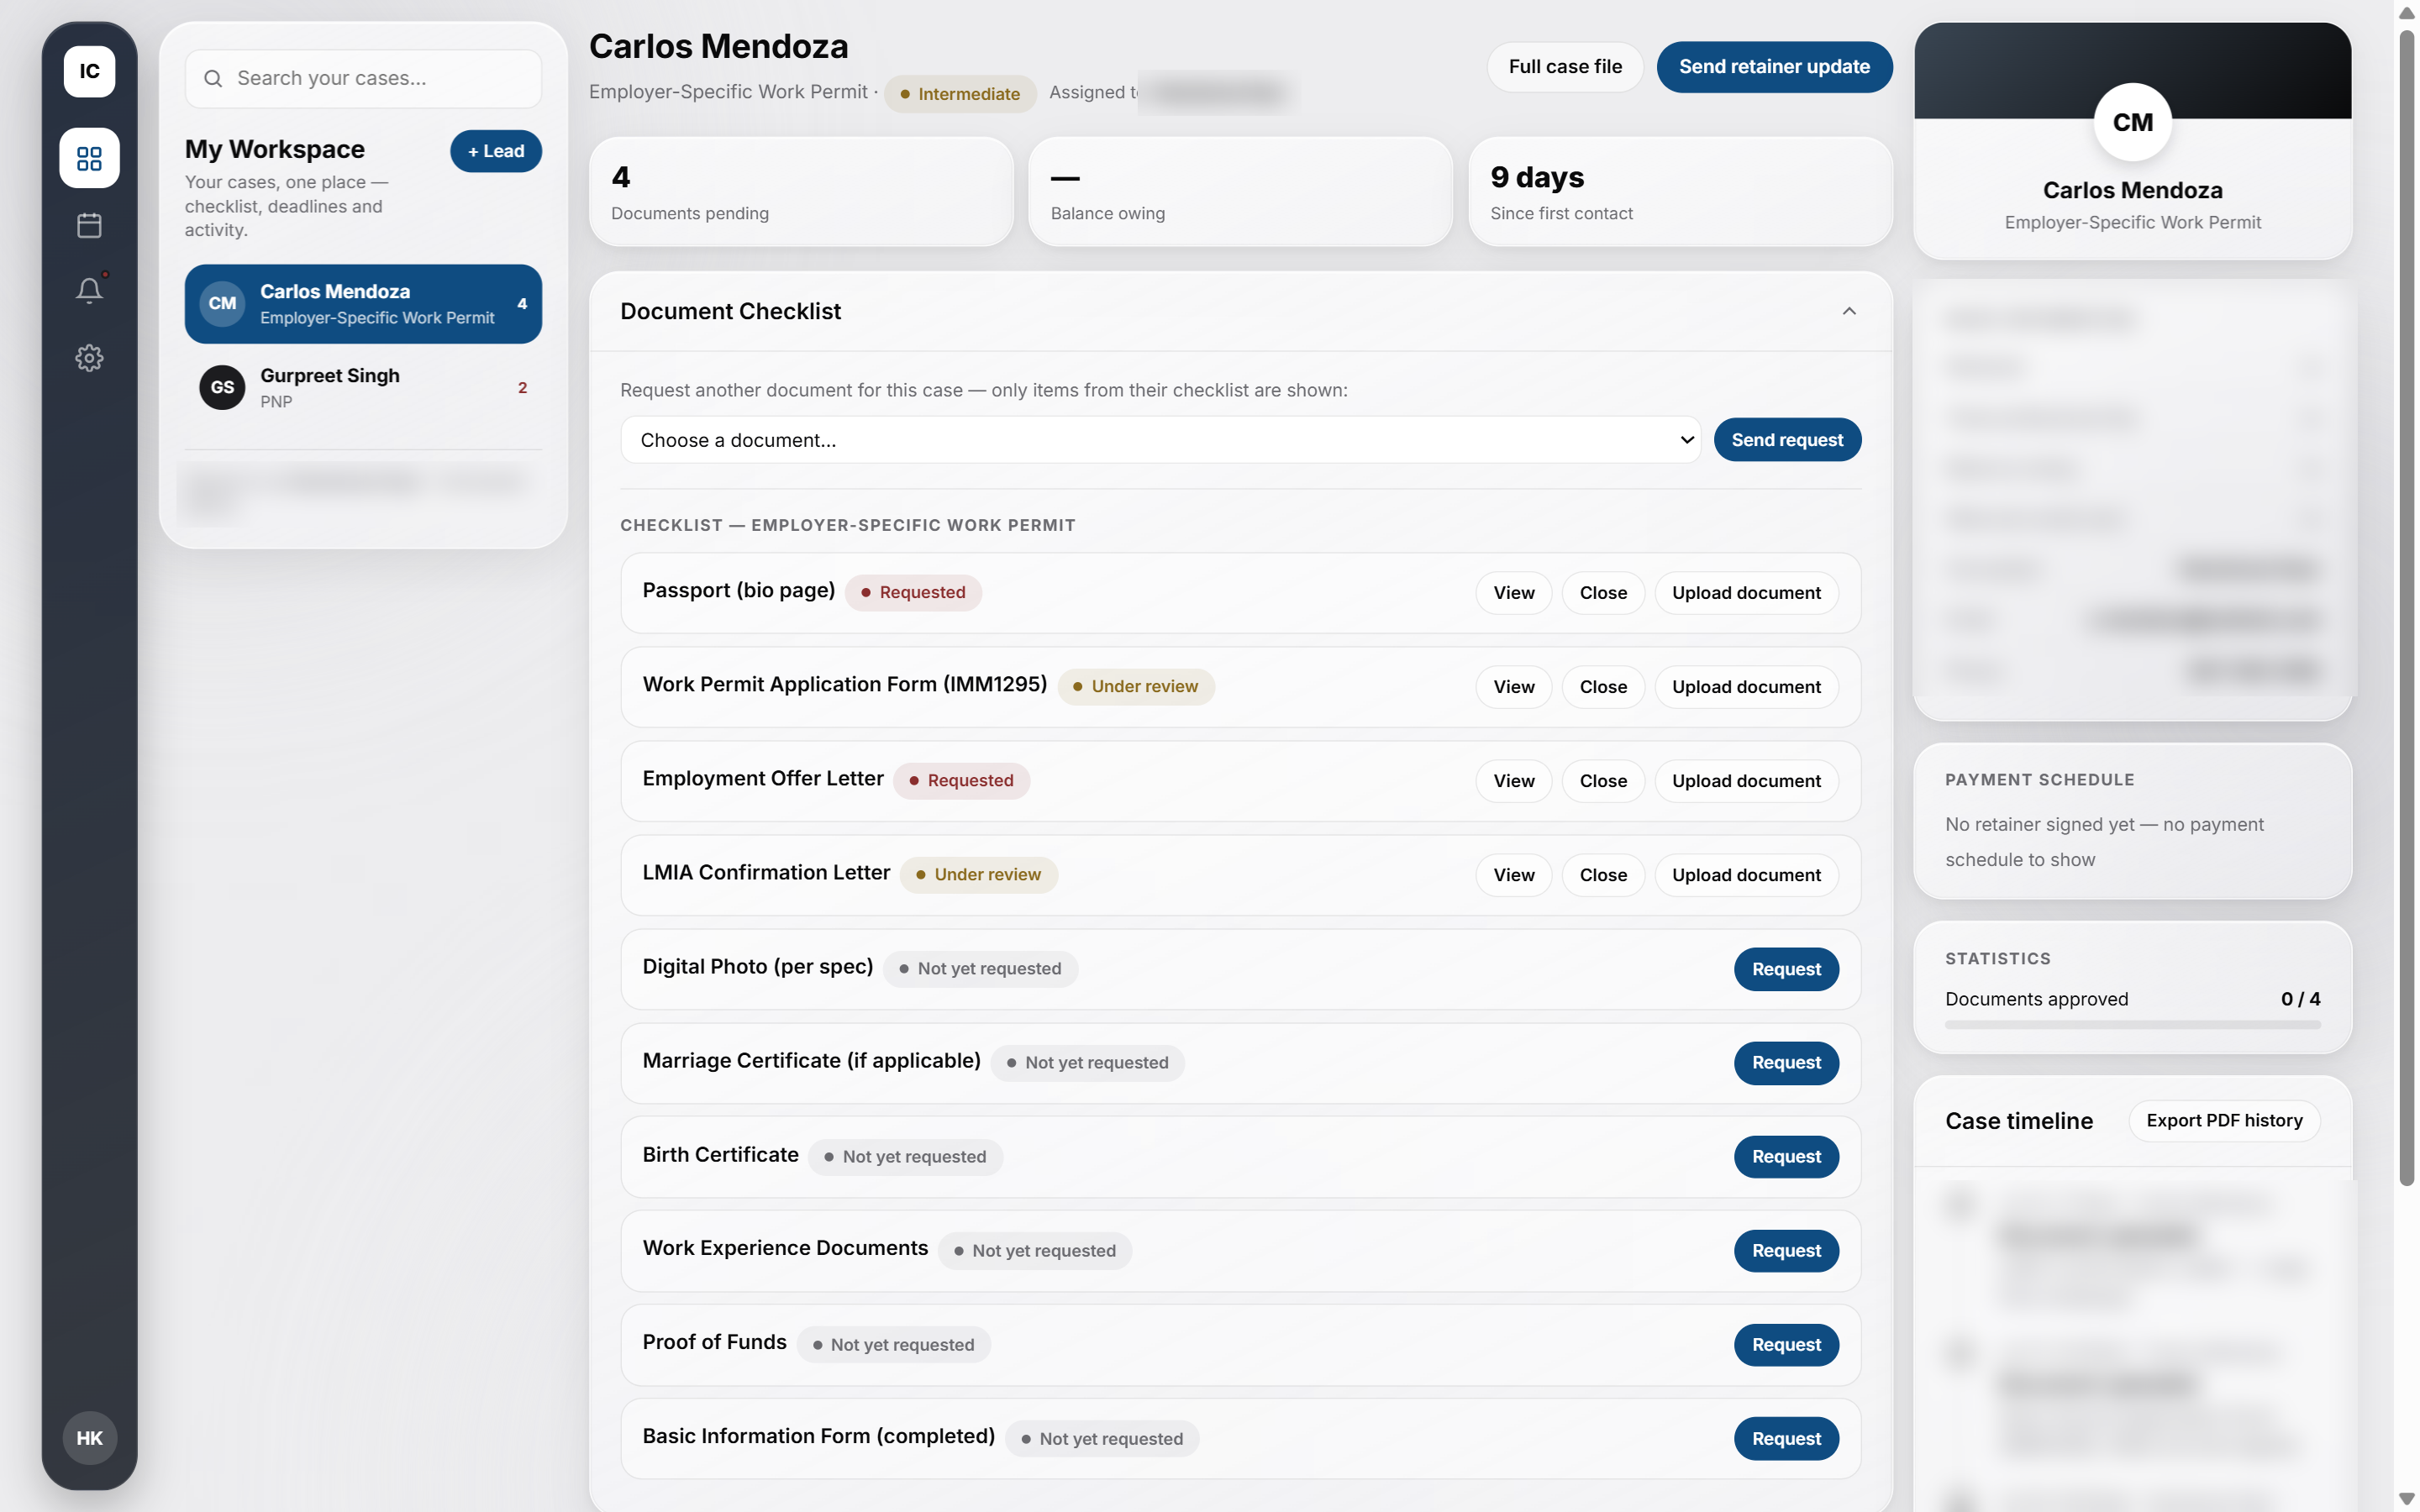View the Work Permit Application Form IMM1295

coord(1513,687)
